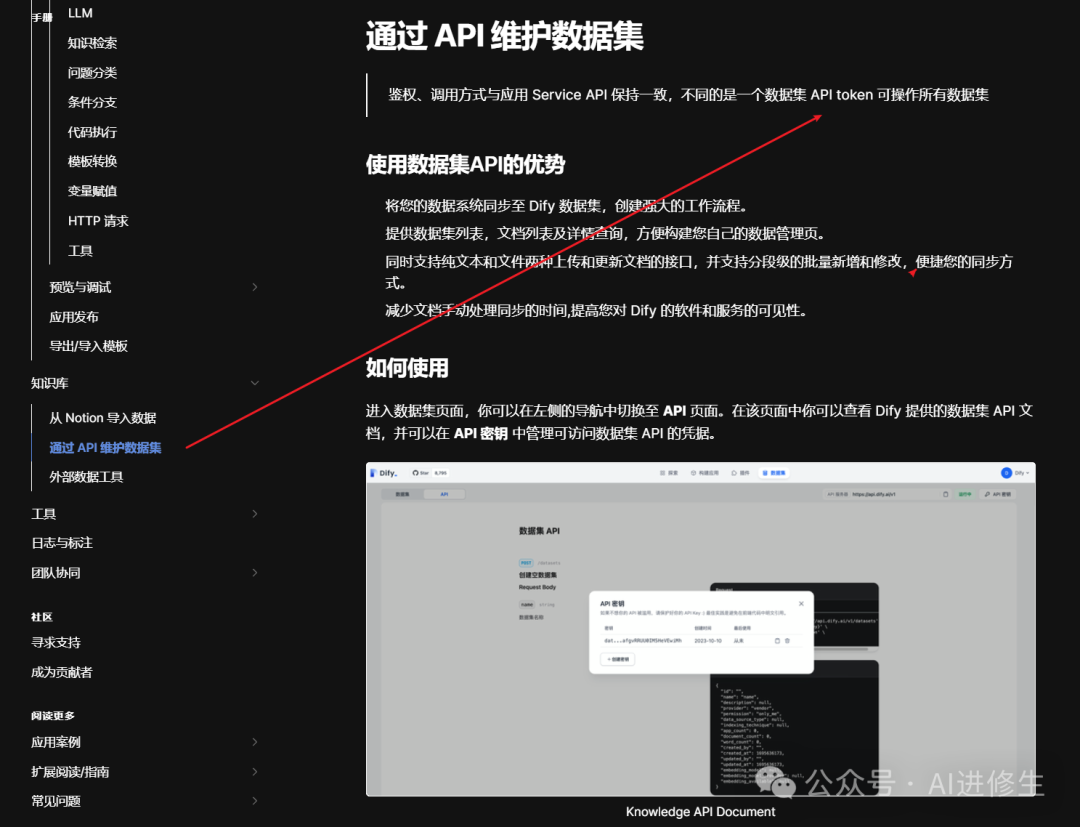Click the blue Dify account avatar
The image size is (1080, 827).
click(x=1006, y=473)
